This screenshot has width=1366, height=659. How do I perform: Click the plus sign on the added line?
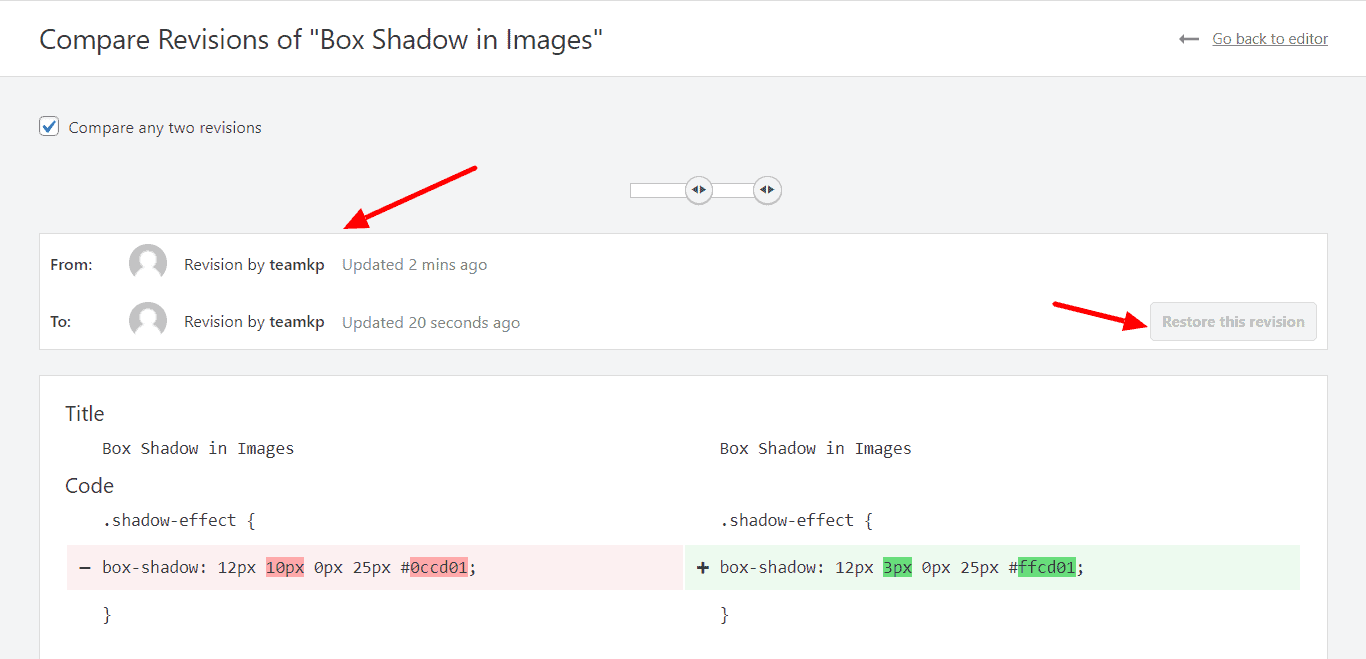tap(702, 568)
